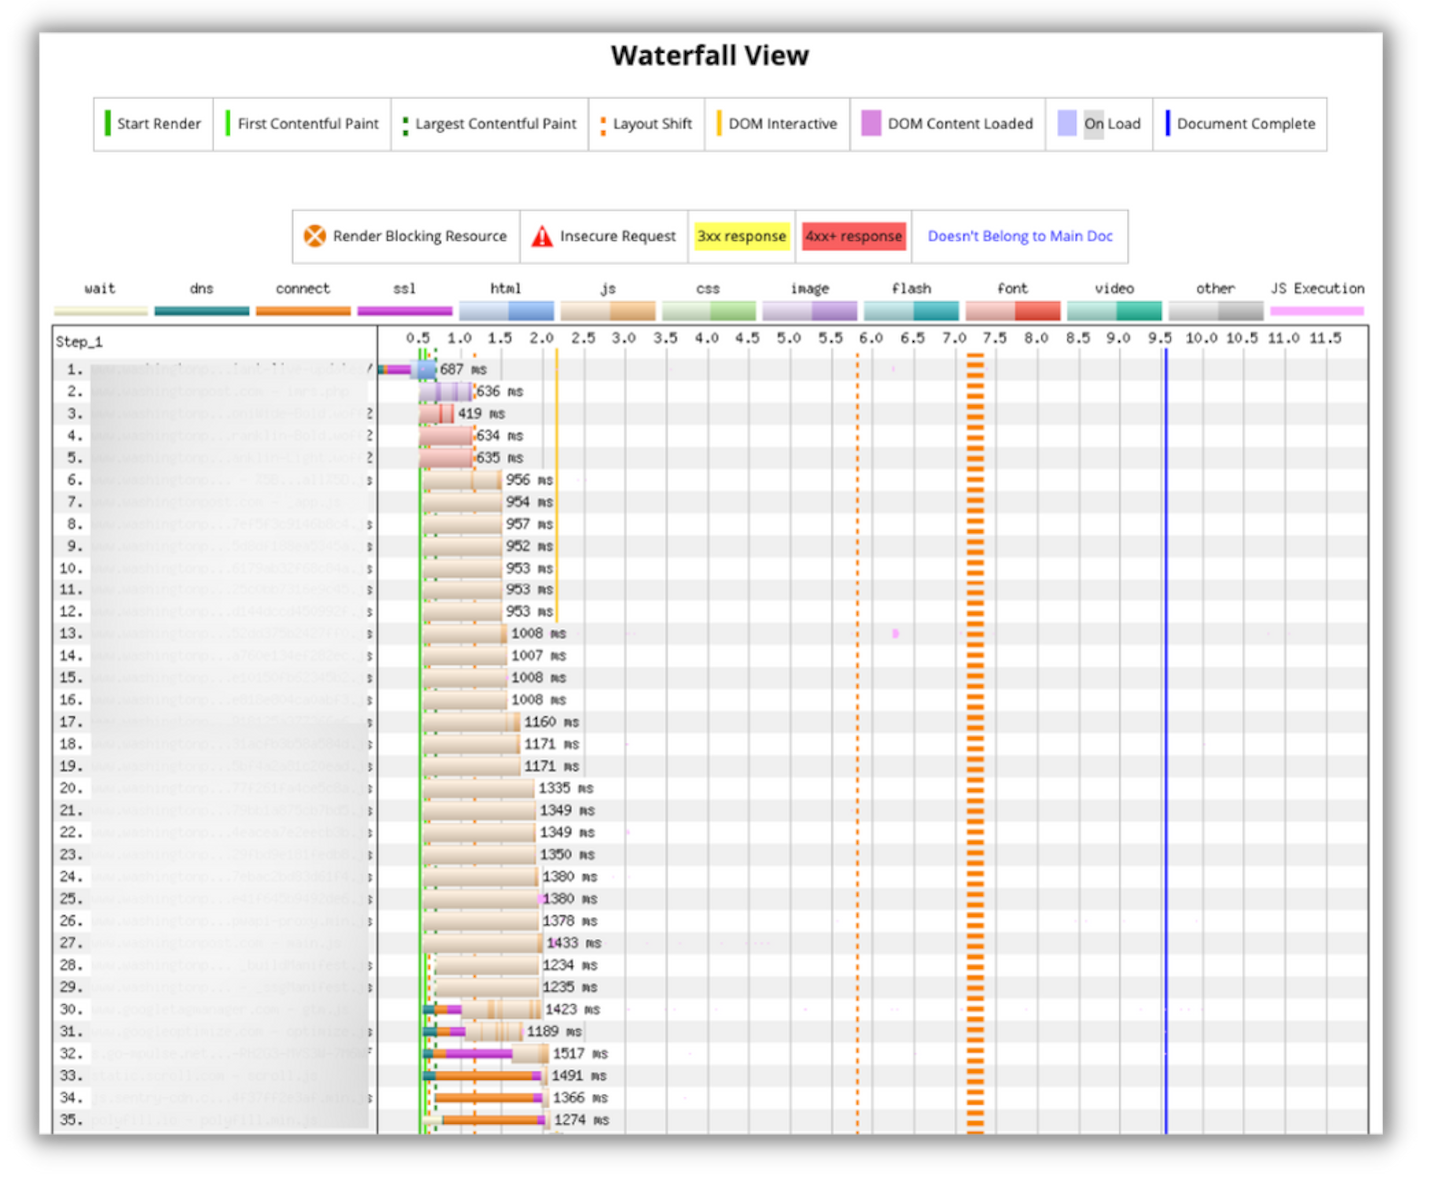1440x1182 pixels.
Task: Click the dns teal color swatch
Action: point(200,310)
